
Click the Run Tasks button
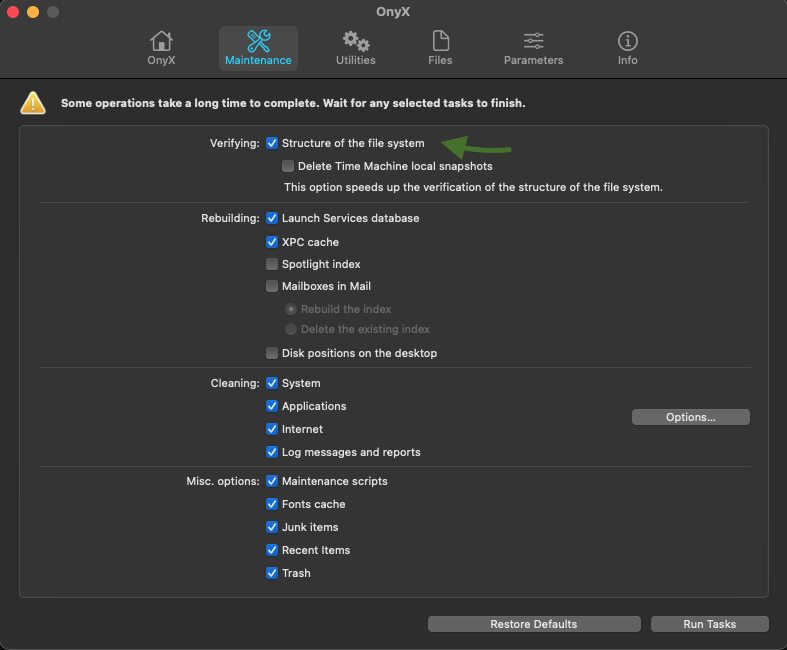[710, 624]
